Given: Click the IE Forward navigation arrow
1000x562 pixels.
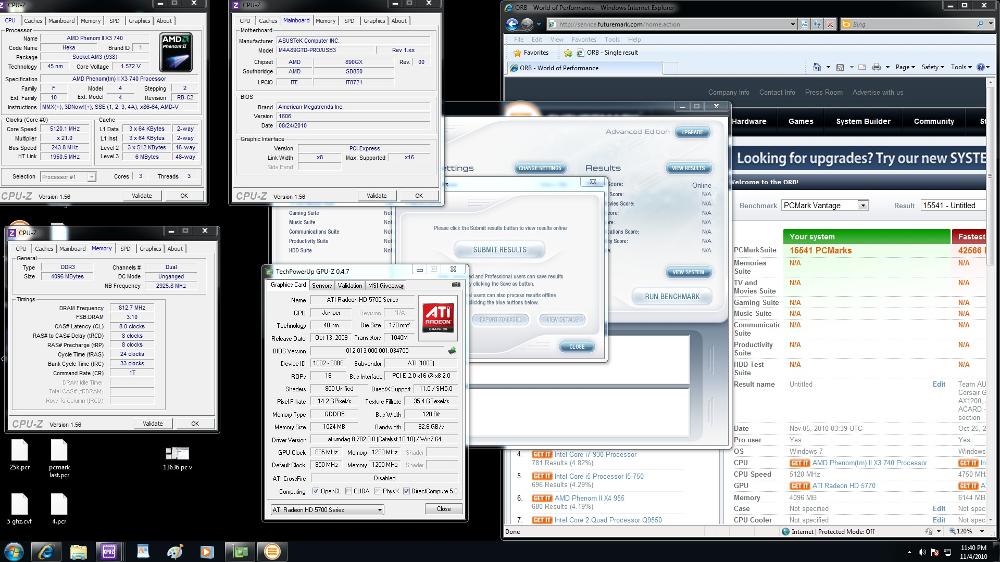Looking at the screenshot, I should (x=527, y=24).
